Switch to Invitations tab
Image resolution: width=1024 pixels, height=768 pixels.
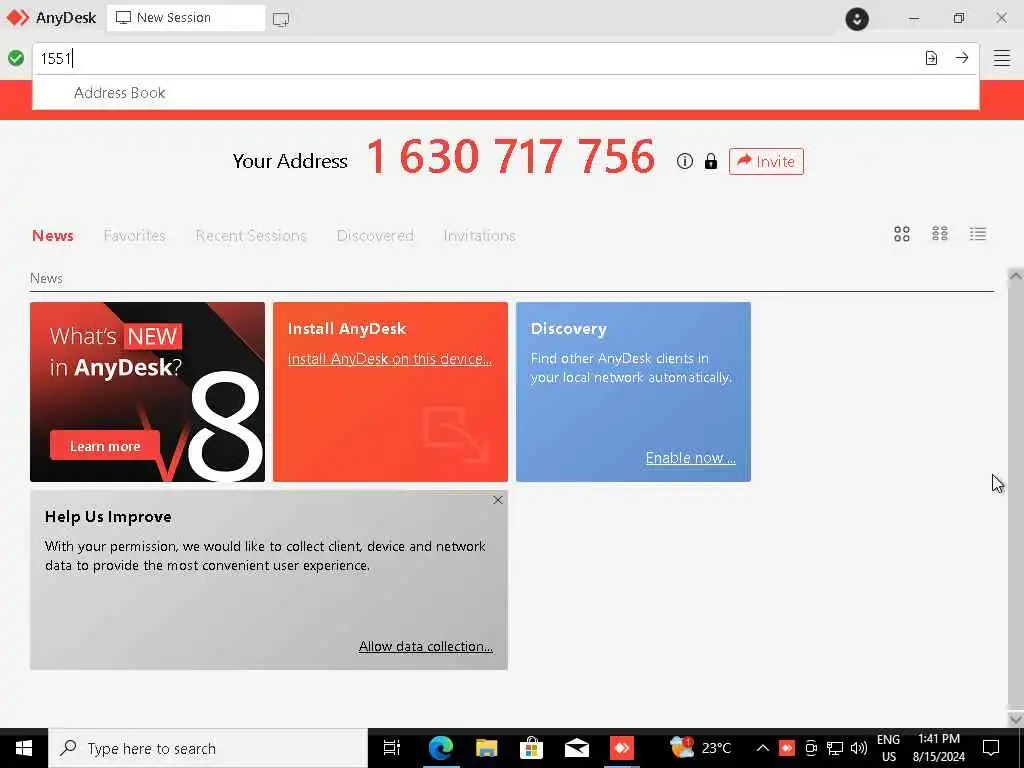pos(479,235)
